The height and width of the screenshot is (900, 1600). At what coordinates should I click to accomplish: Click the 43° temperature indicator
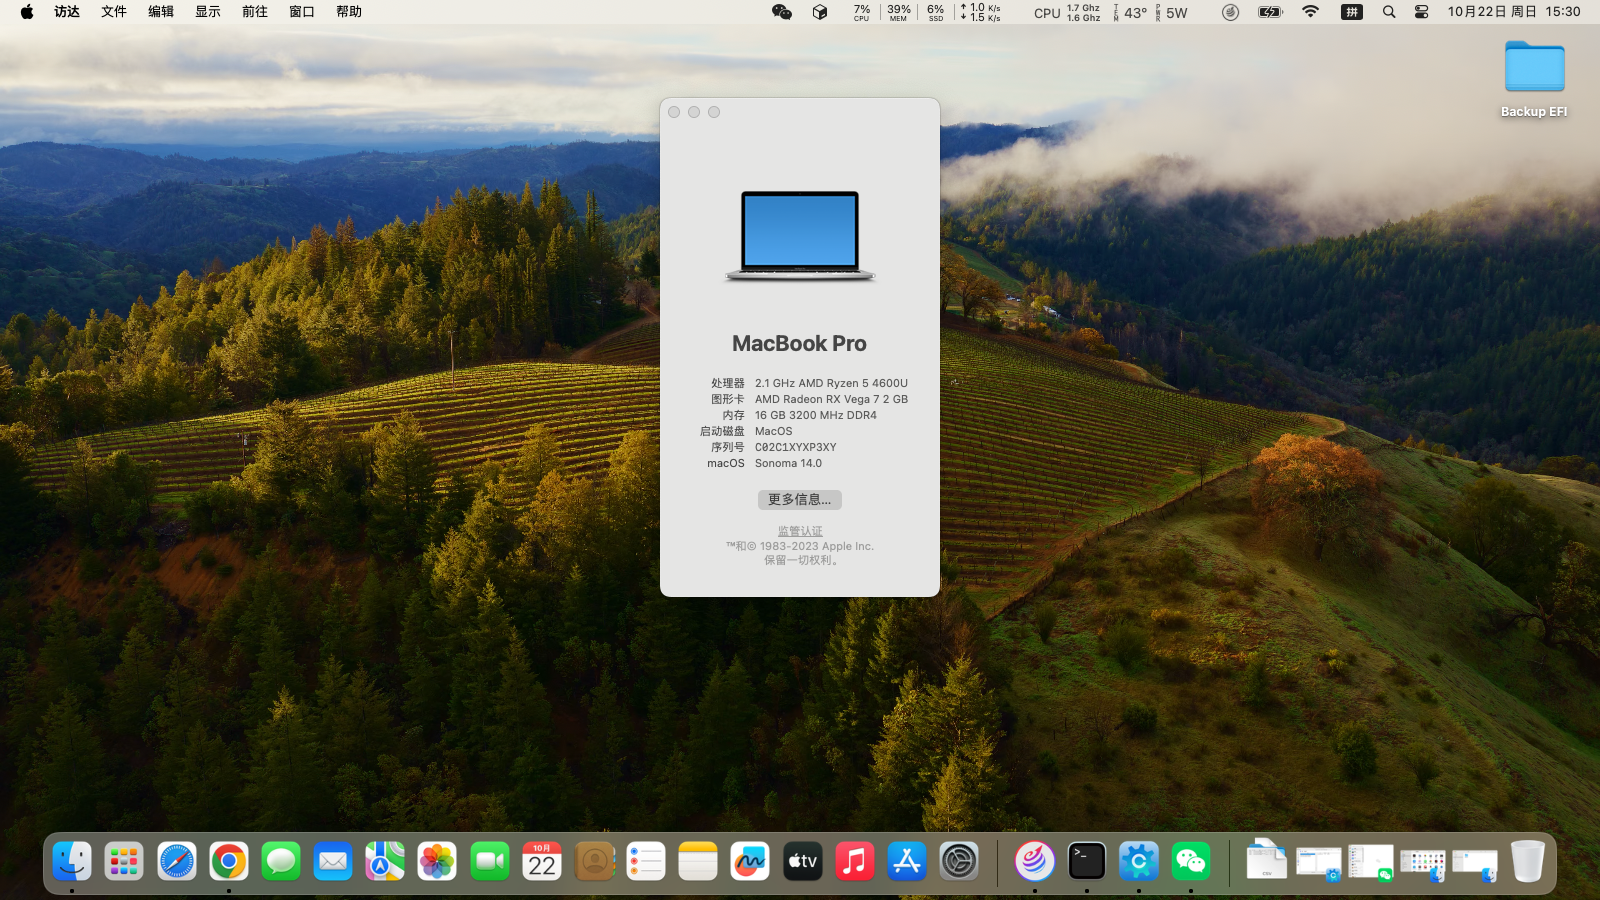1131,12
